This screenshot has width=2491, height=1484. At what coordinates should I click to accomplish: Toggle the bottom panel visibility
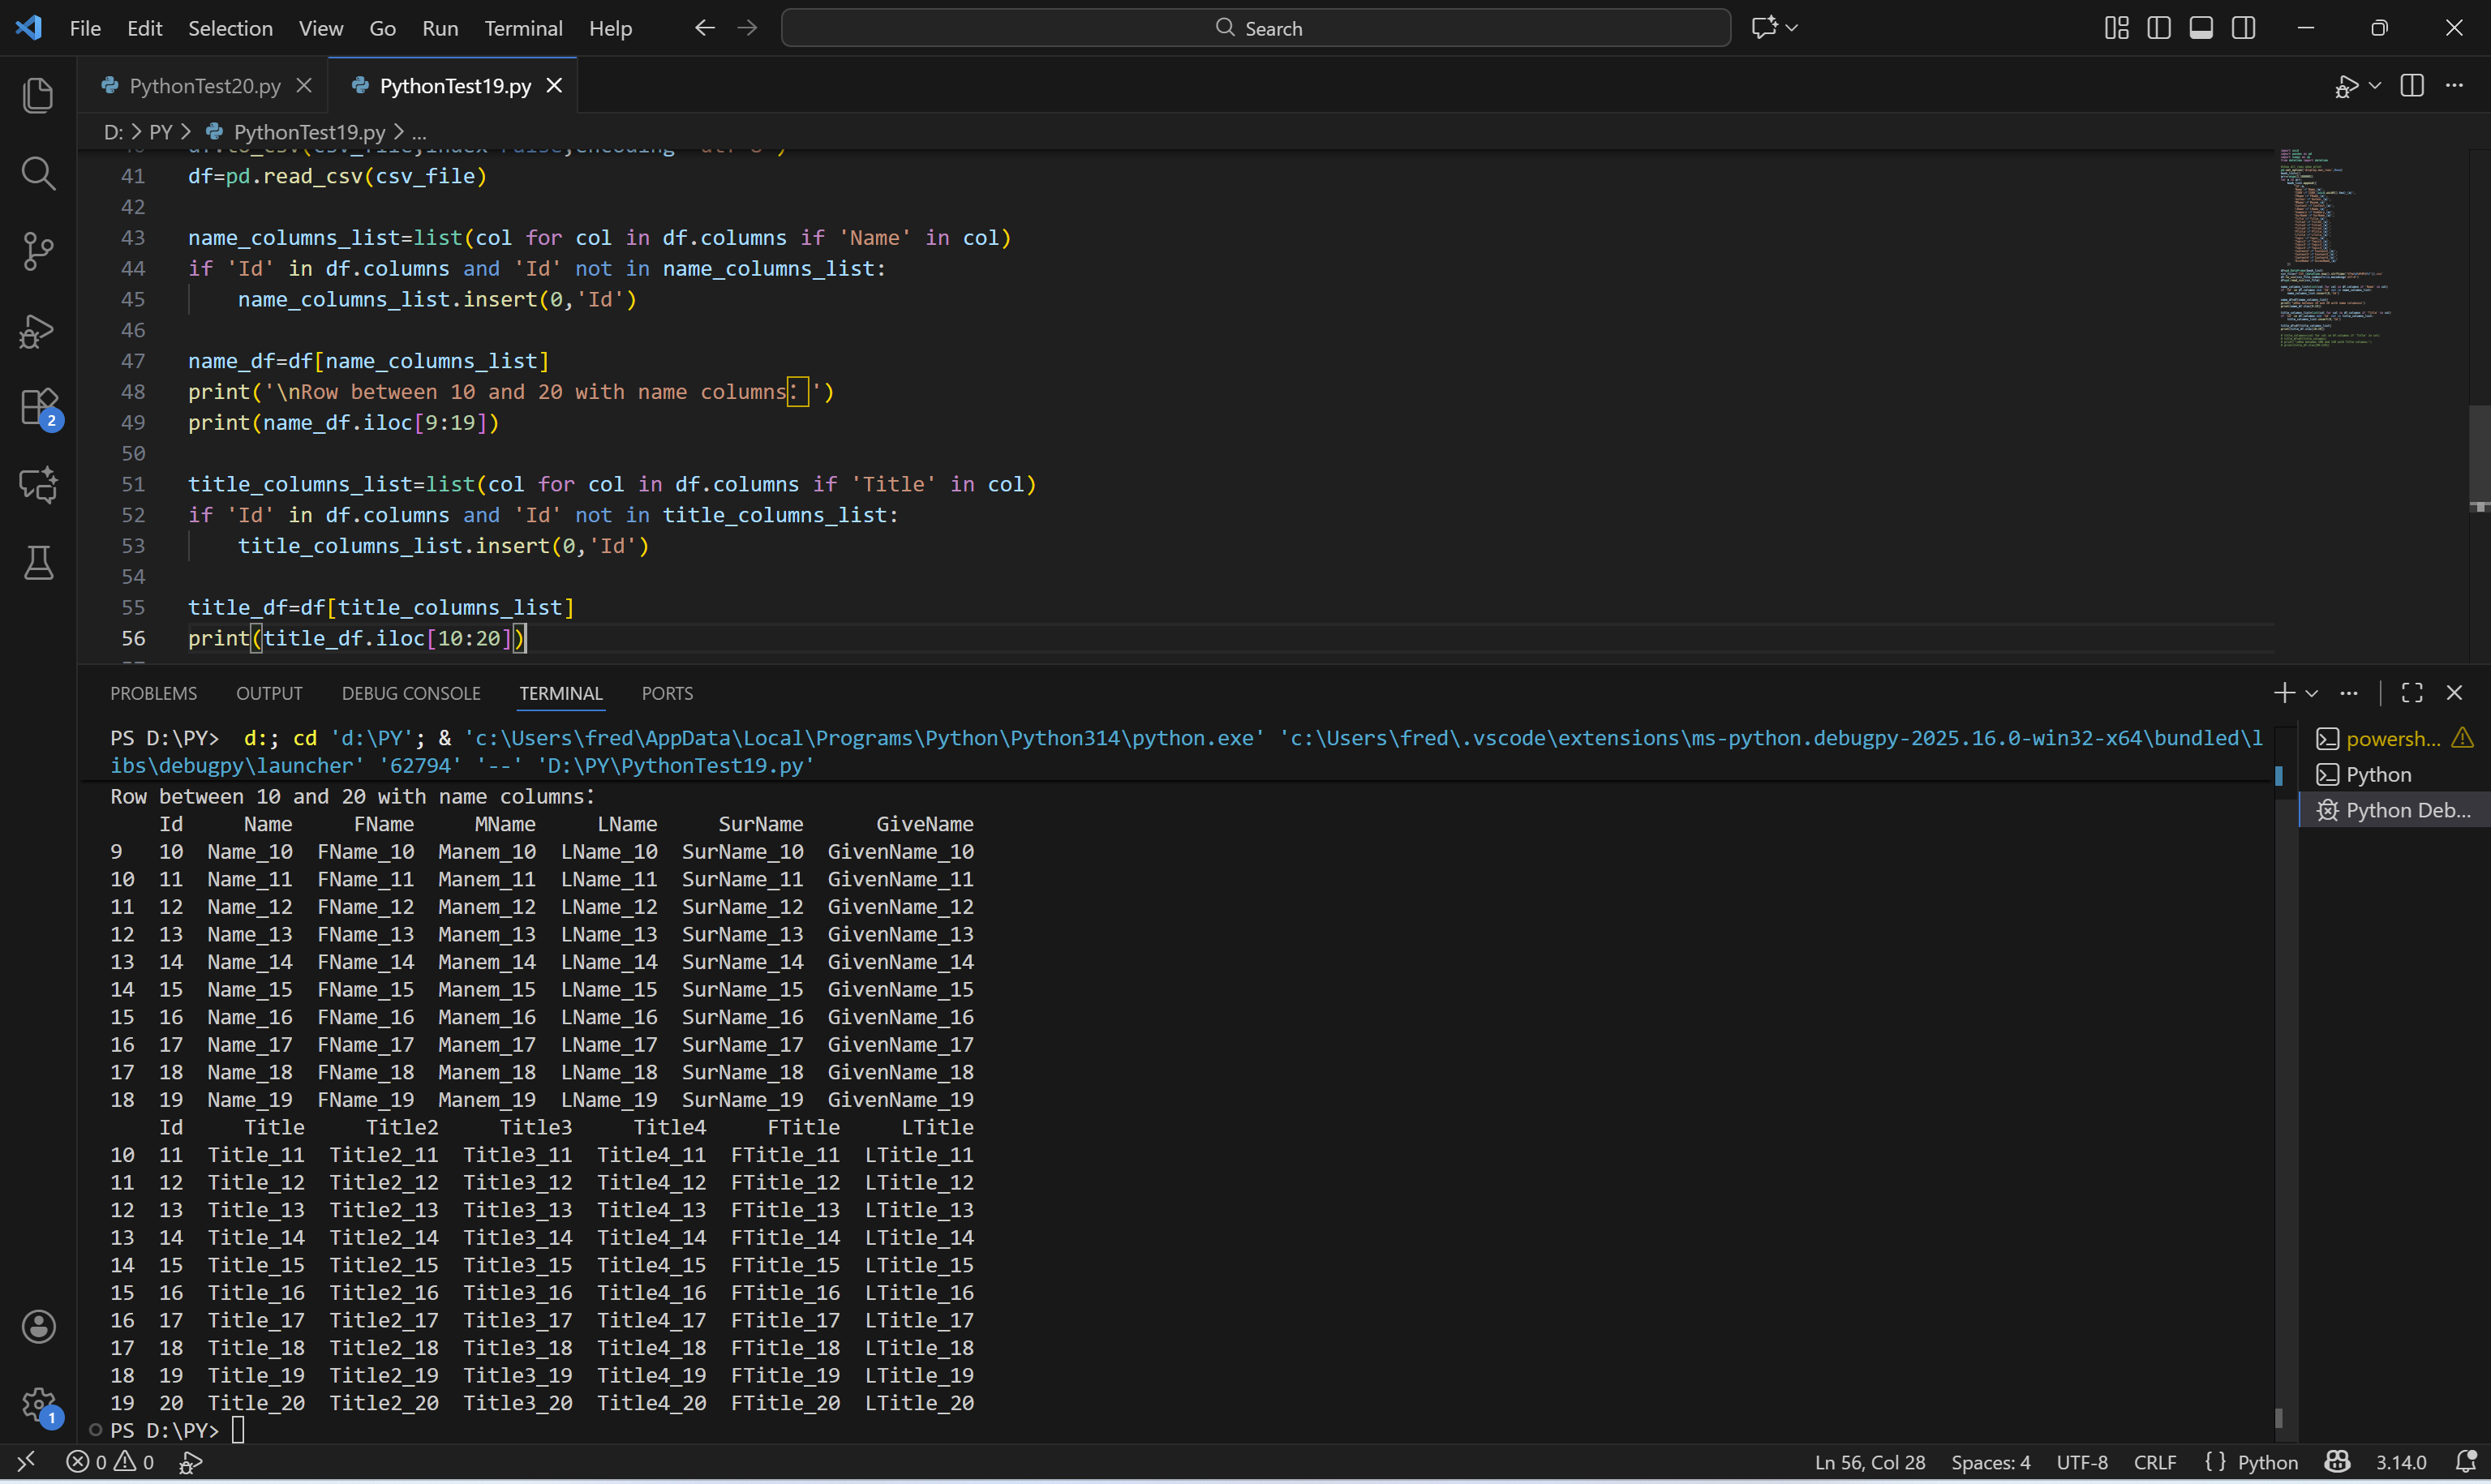(x=2201, y=28)
